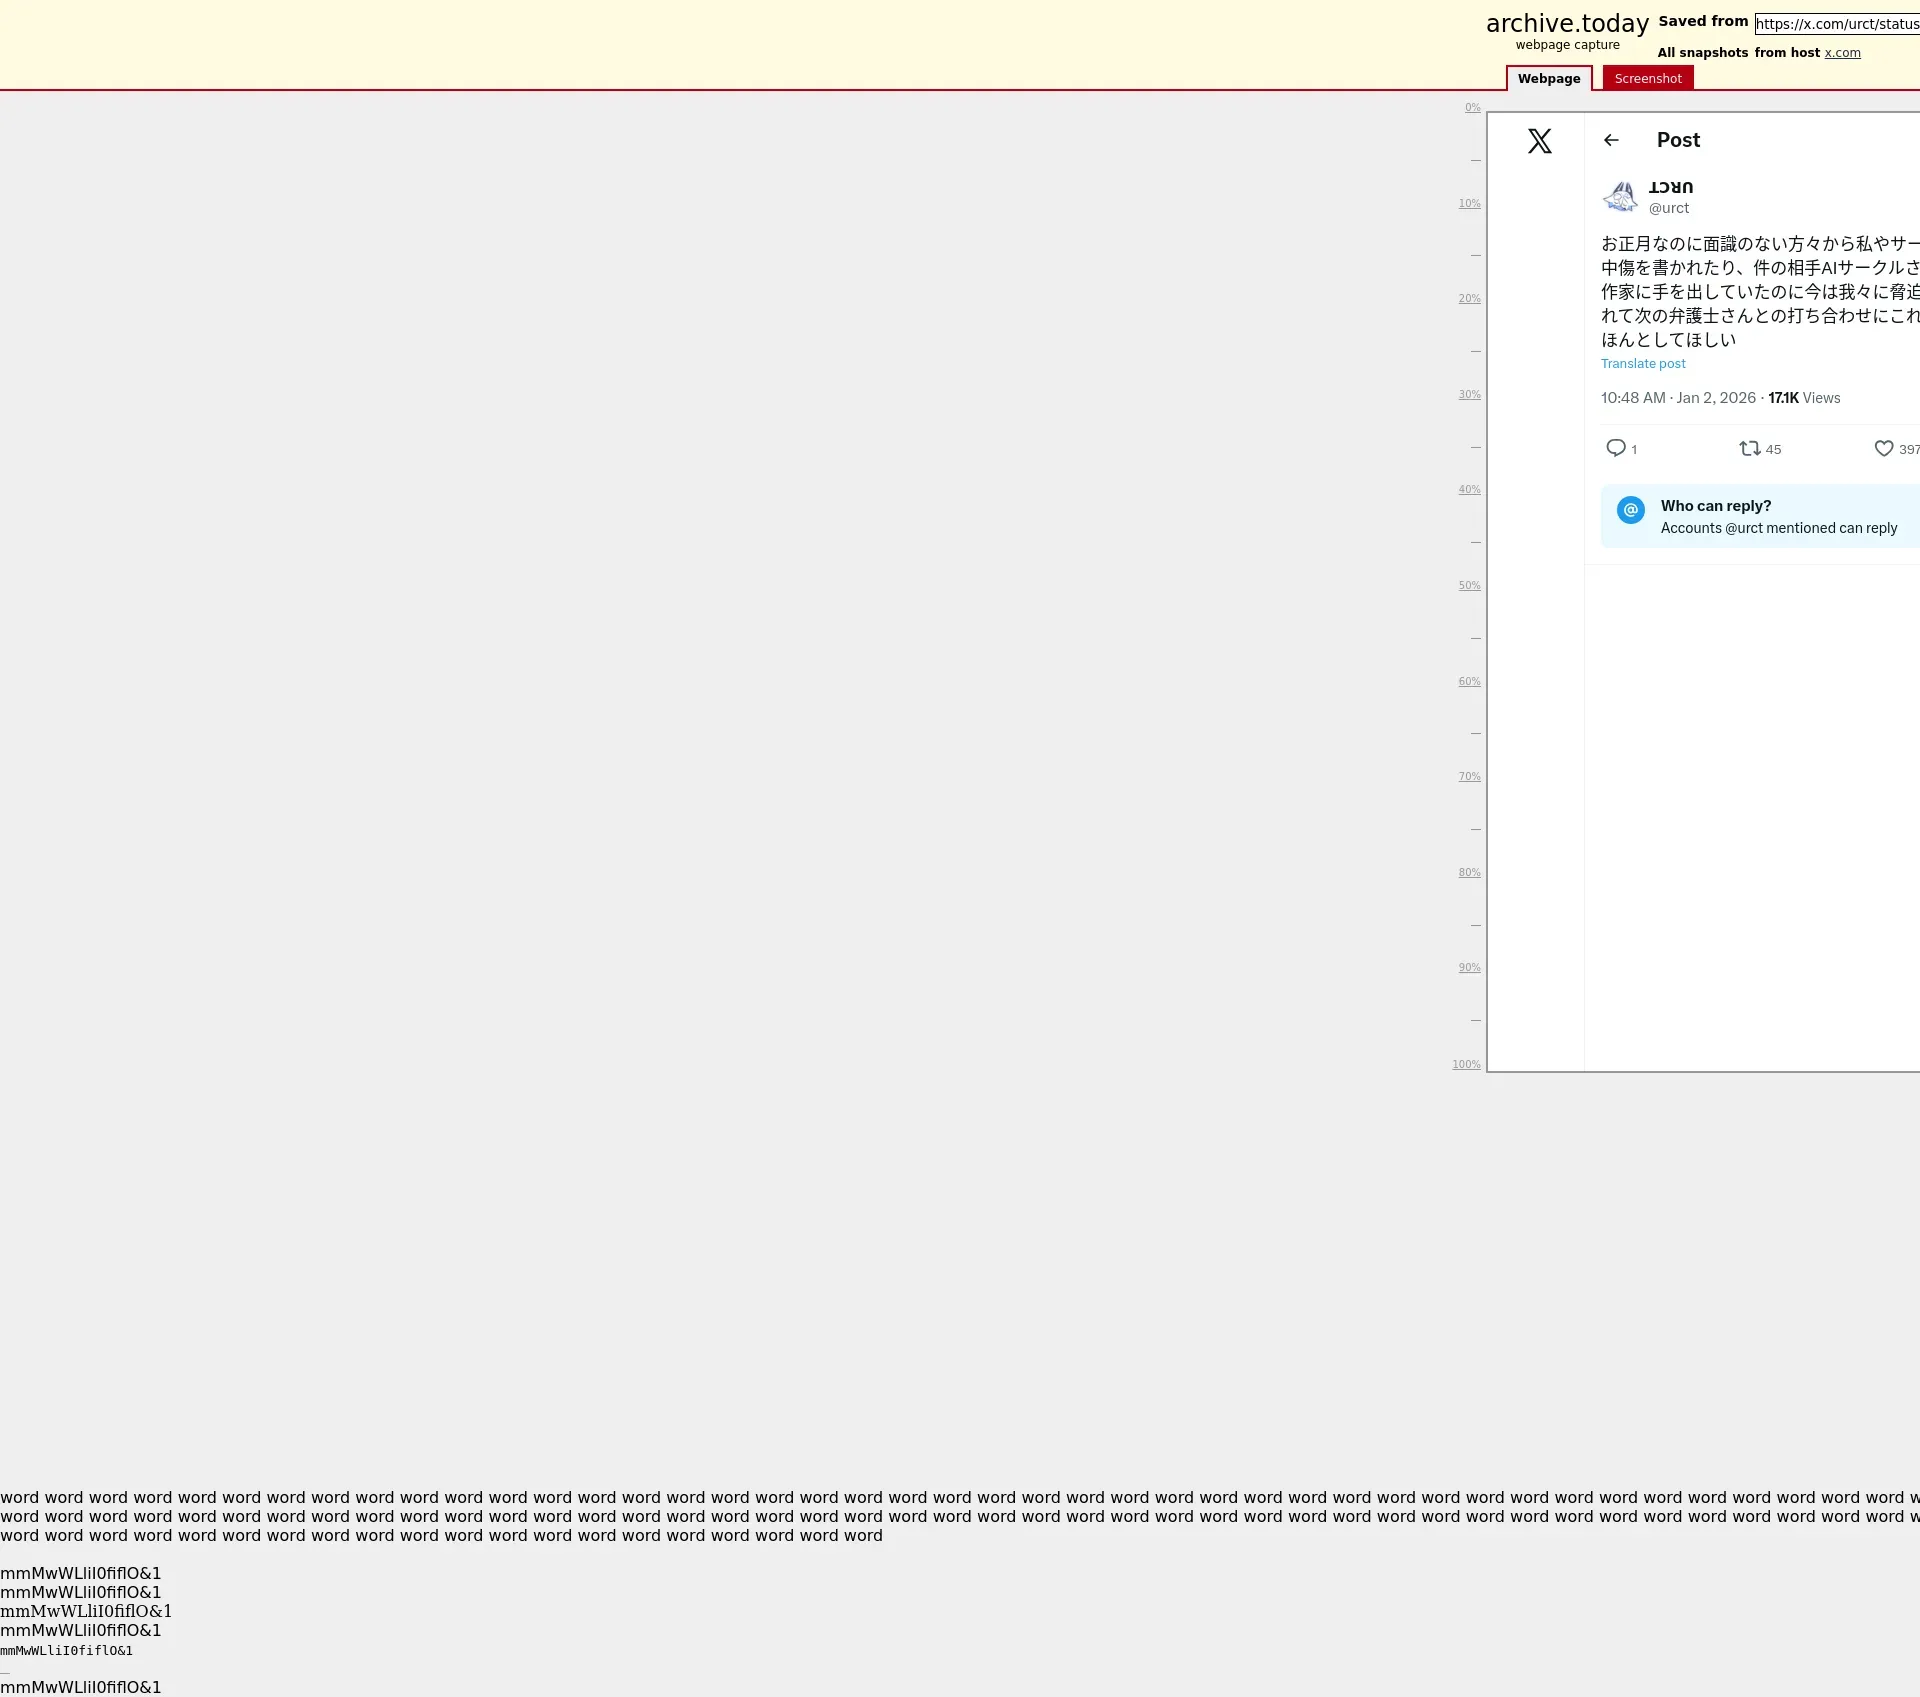Screen dimensions: 1920x1697
Task: Click the X logo icon
Action: (x=1539, y=141)
